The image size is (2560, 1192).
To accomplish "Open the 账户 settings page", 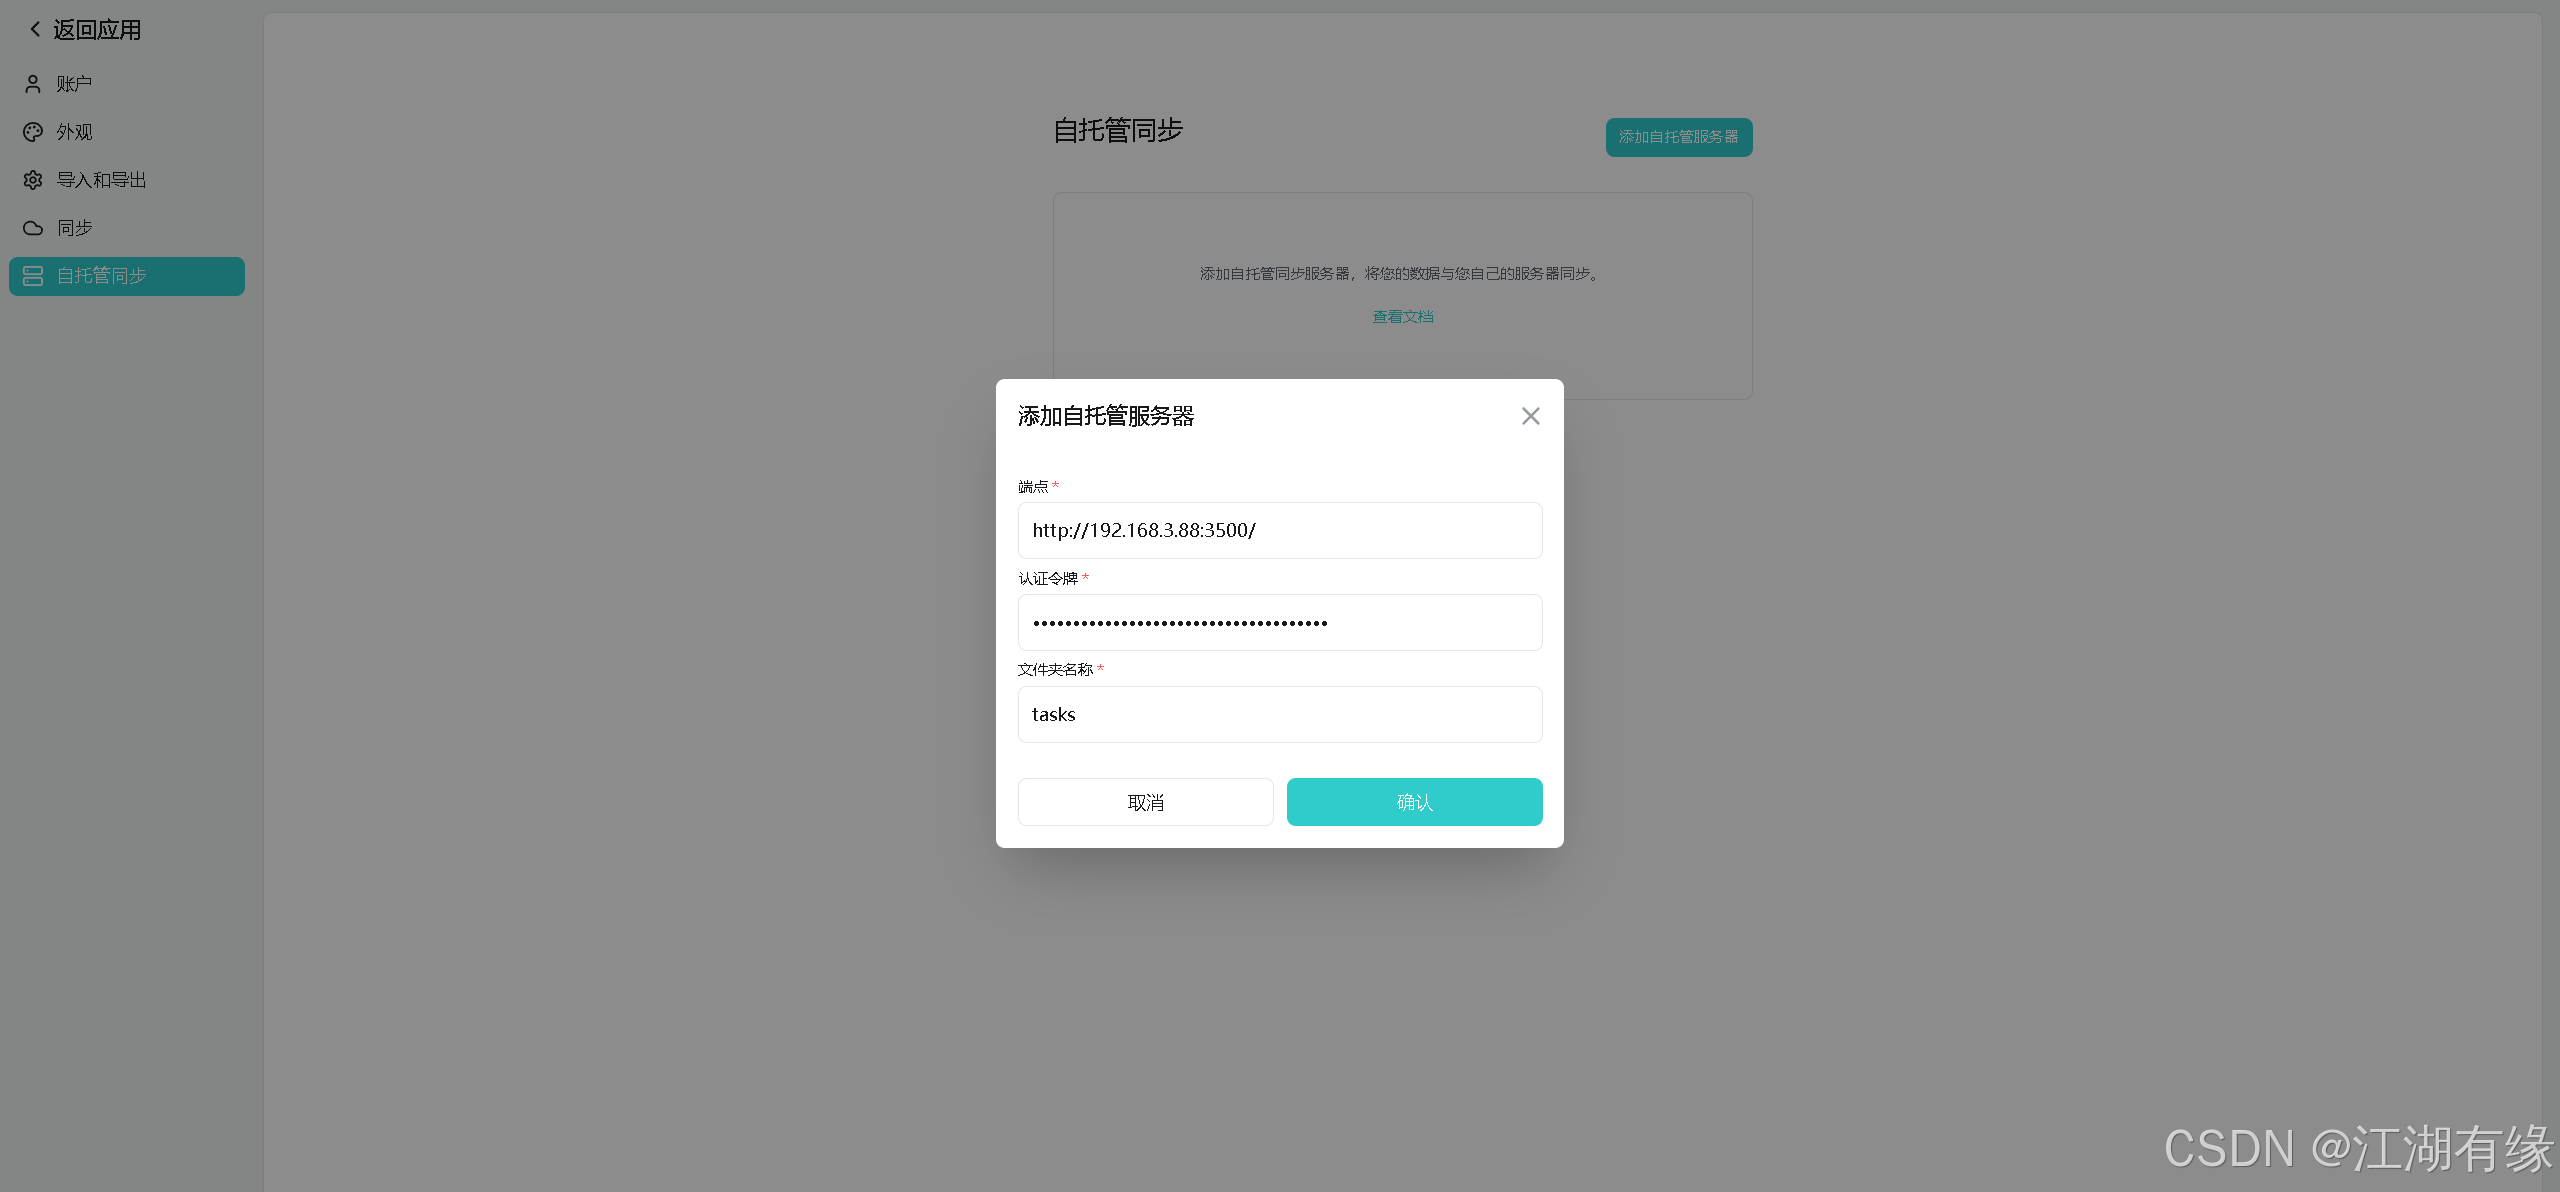I will [72, 83].
